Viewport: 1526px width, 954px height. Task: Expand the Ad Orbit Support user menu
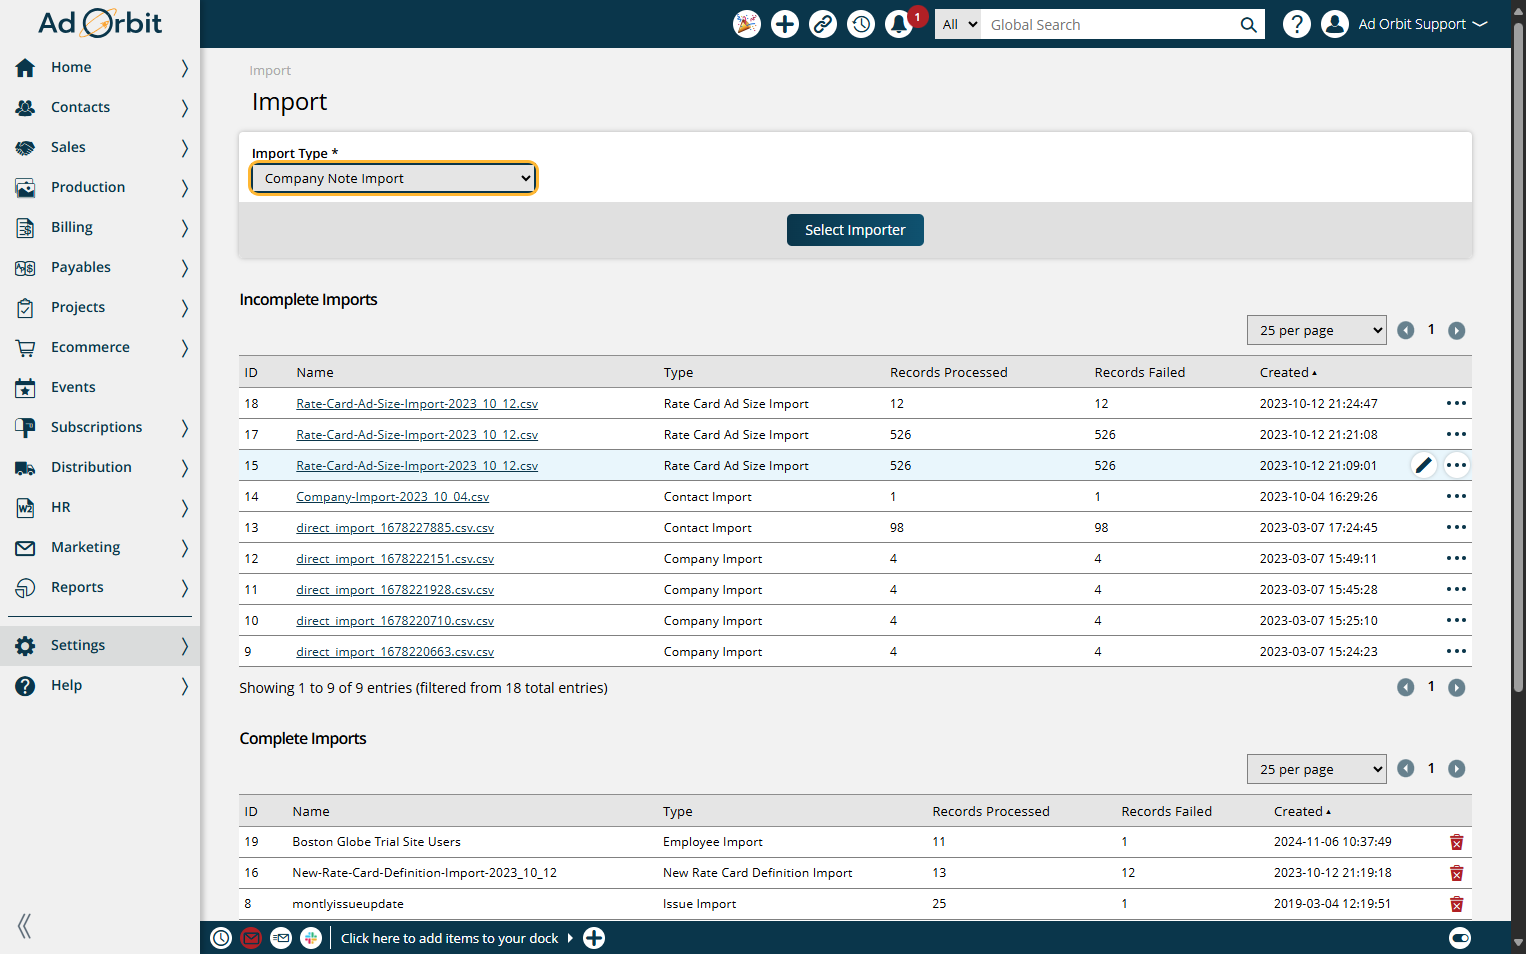pos(1423,24)
